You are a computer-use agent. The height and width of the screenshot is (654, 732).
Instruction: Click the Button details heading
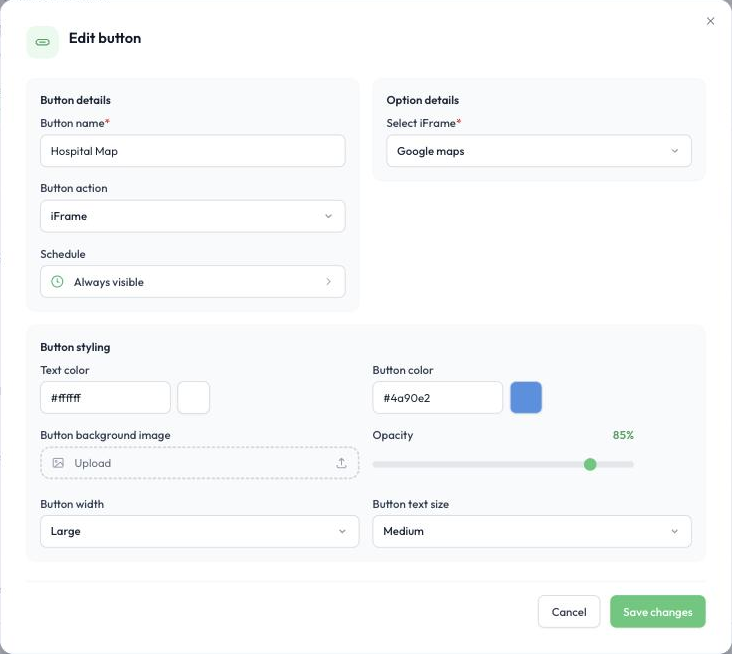tap(76, 100)
